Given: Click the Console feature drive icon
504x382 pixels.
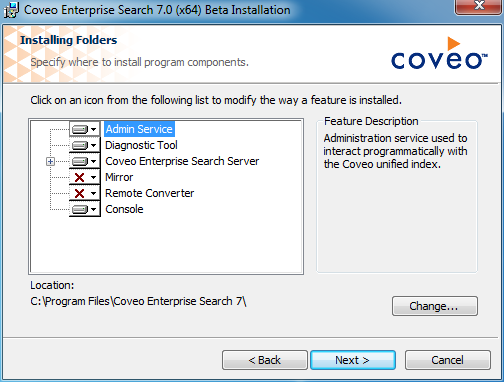Looking at the screenshot, I should coord(80,209).
